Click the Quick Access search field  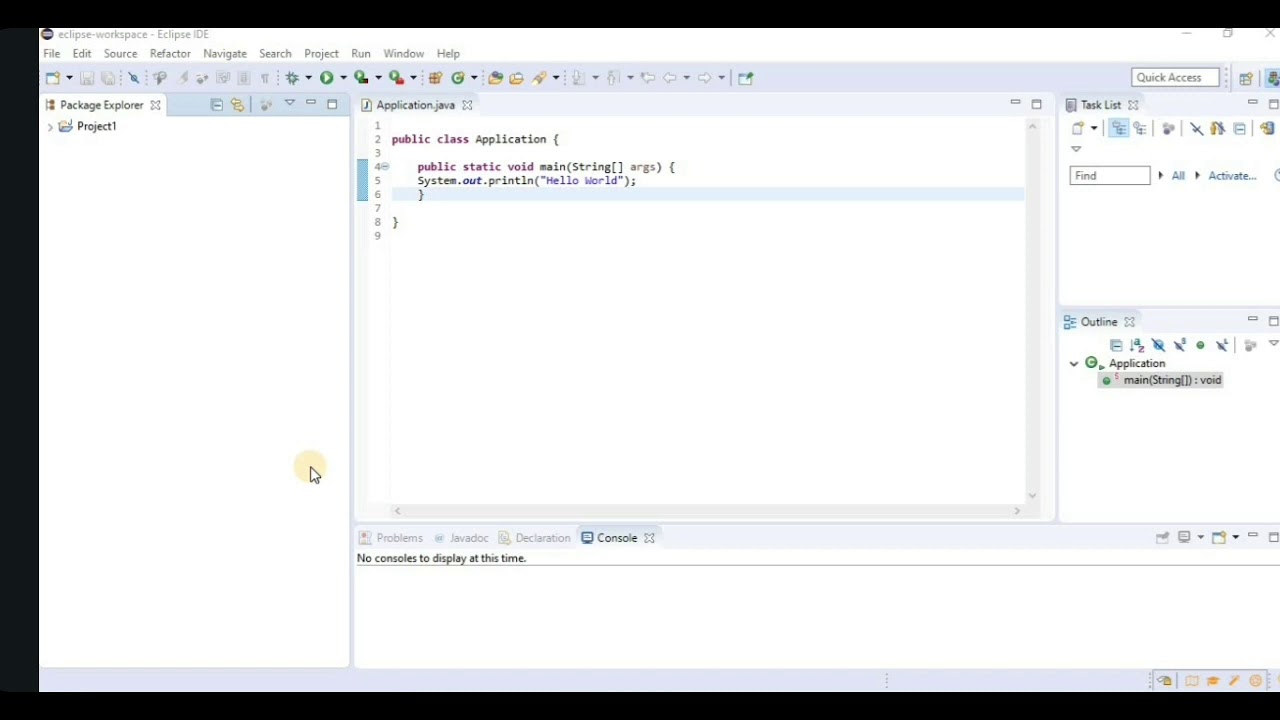point(1176,78)
